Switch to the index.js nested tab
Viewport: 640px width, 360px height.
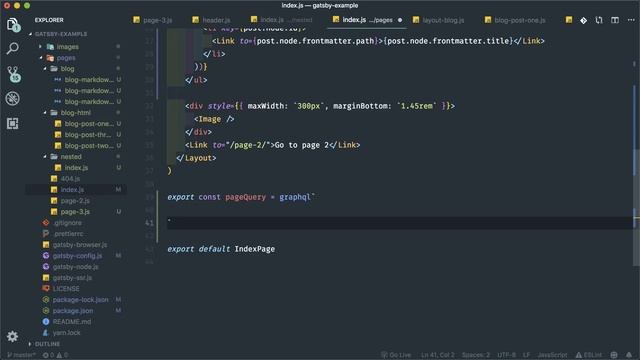point(282,20)
